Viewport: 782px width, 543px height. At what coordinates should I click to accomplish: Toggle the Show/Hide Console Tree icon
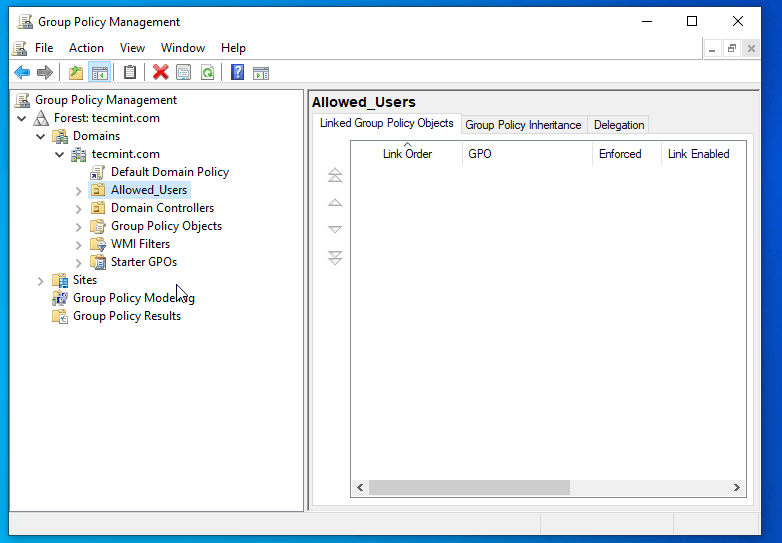[x=99, y=72]
